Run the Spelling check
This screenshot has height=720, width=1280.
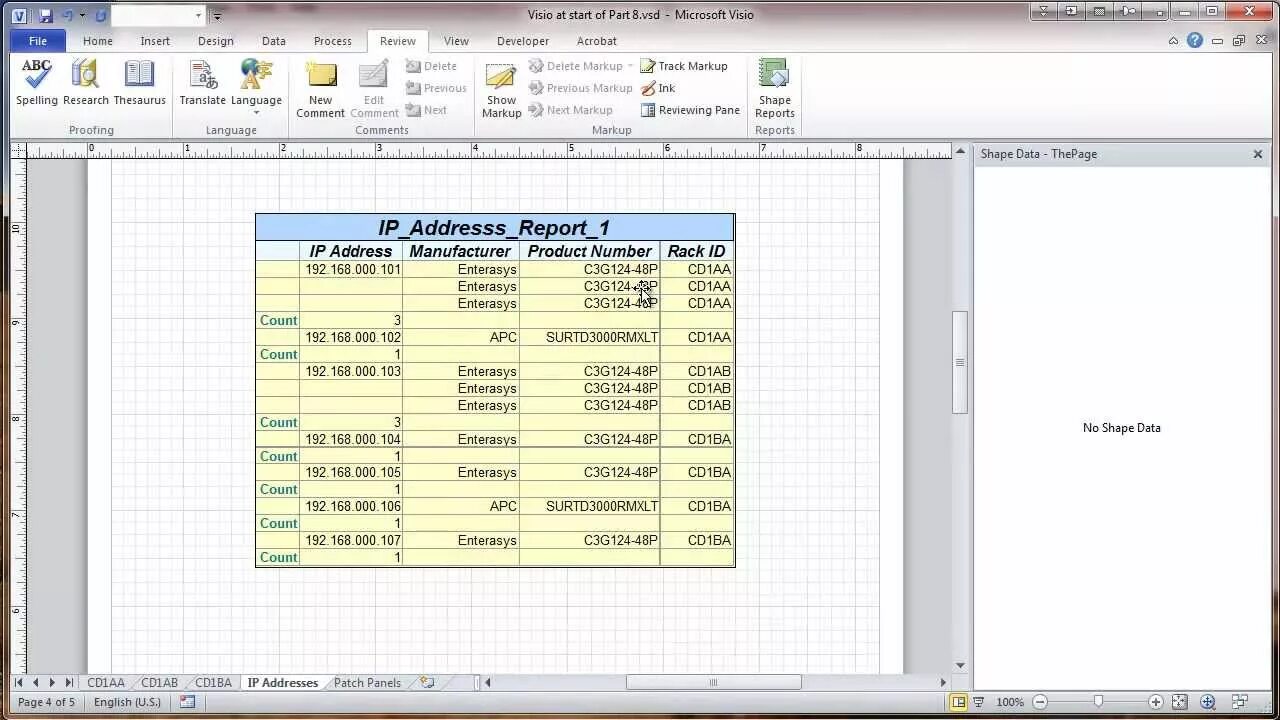pyautogui.click(x=37, y=83)
